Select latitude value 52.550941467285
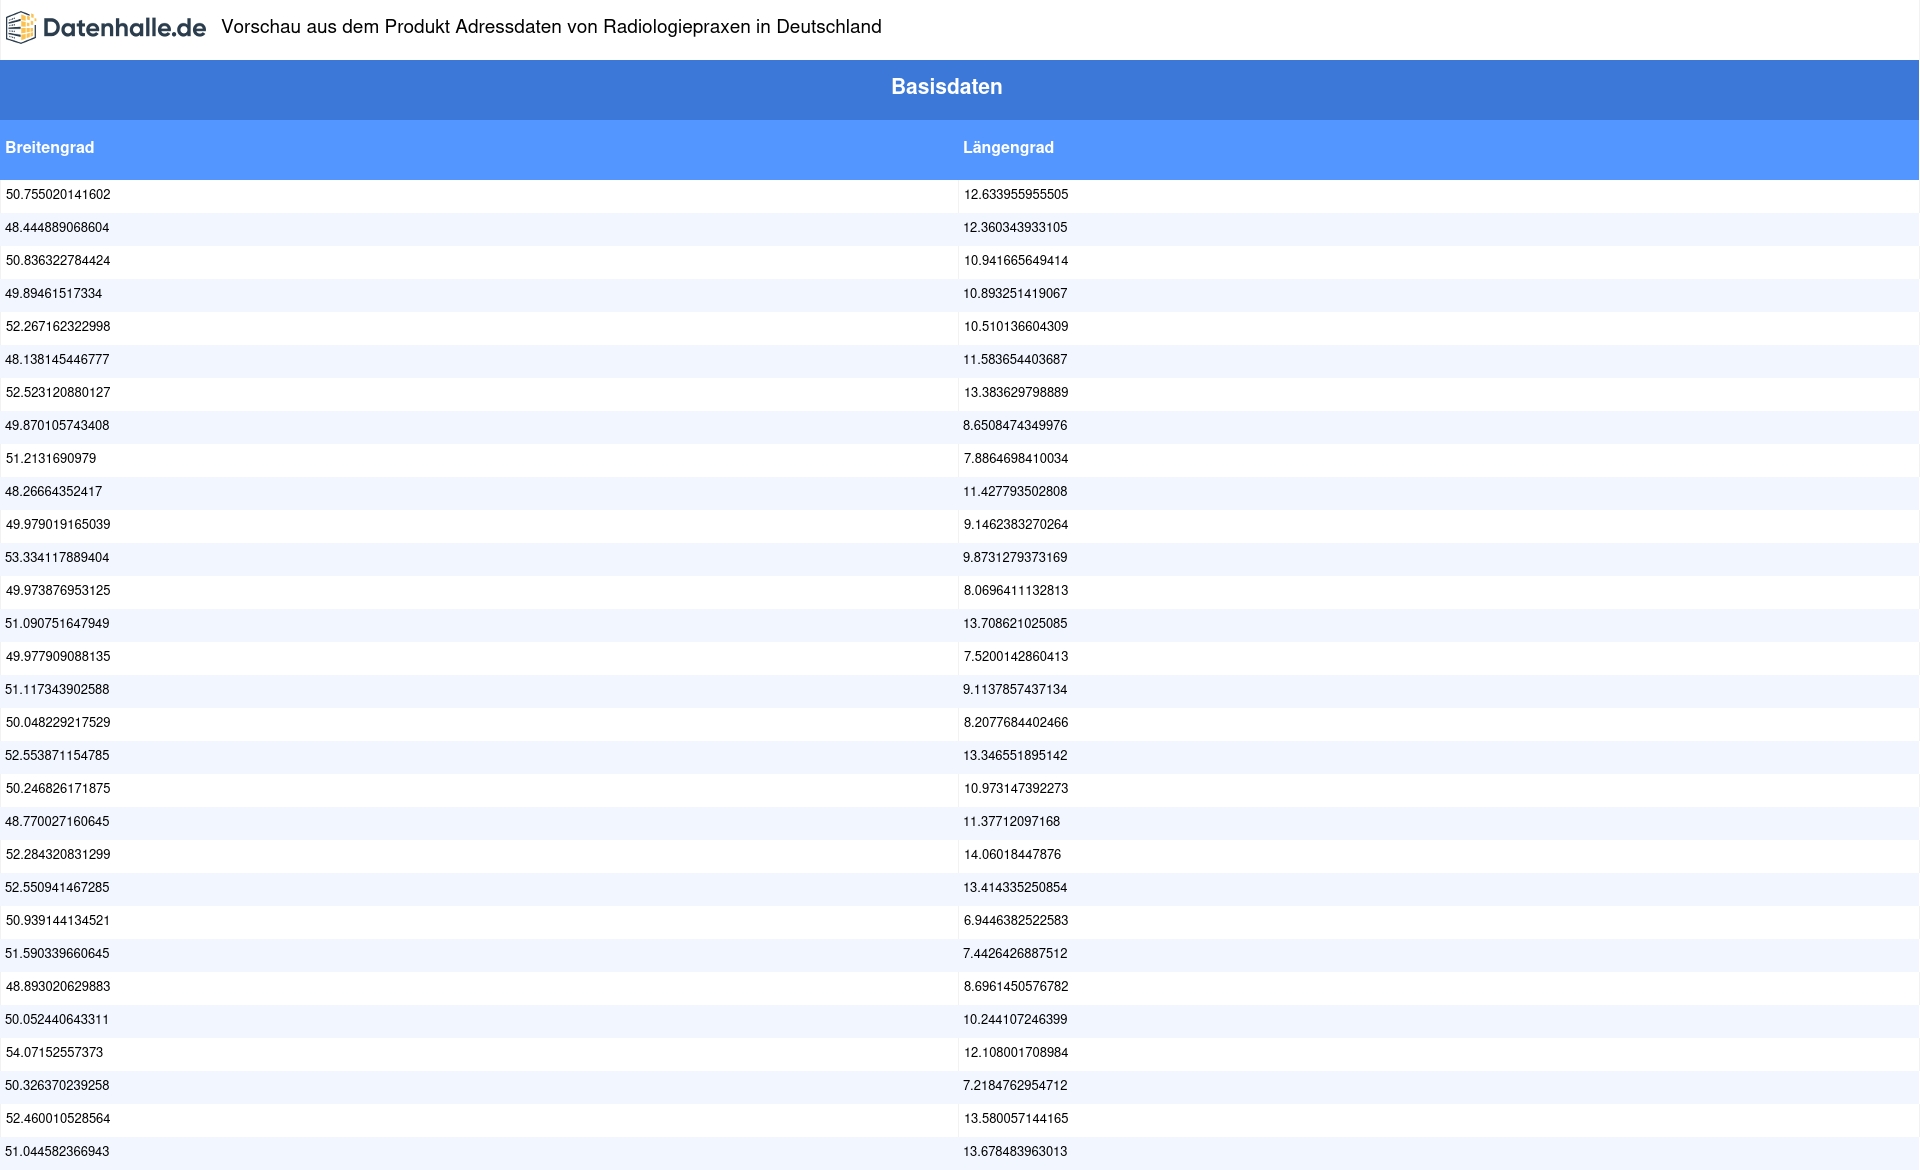The width and height of the screenshot is (1920, 1170). pyautogui.click(x=58, y=888)
